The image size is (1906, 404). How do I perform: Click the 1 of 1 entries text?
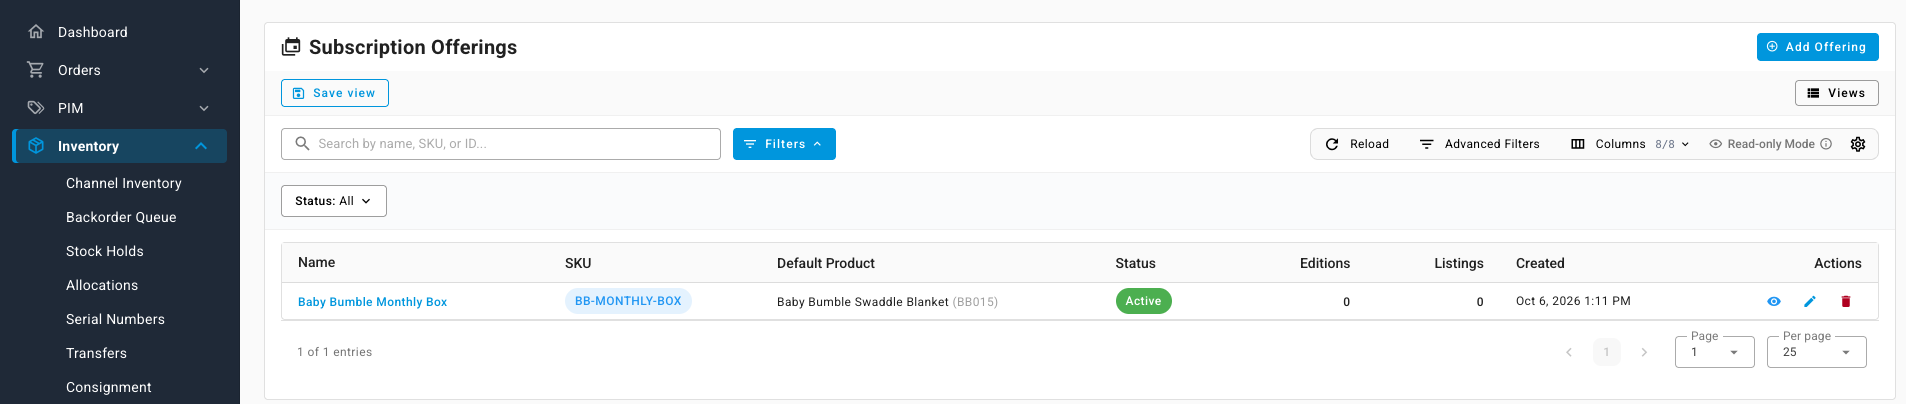click(334, 352)
